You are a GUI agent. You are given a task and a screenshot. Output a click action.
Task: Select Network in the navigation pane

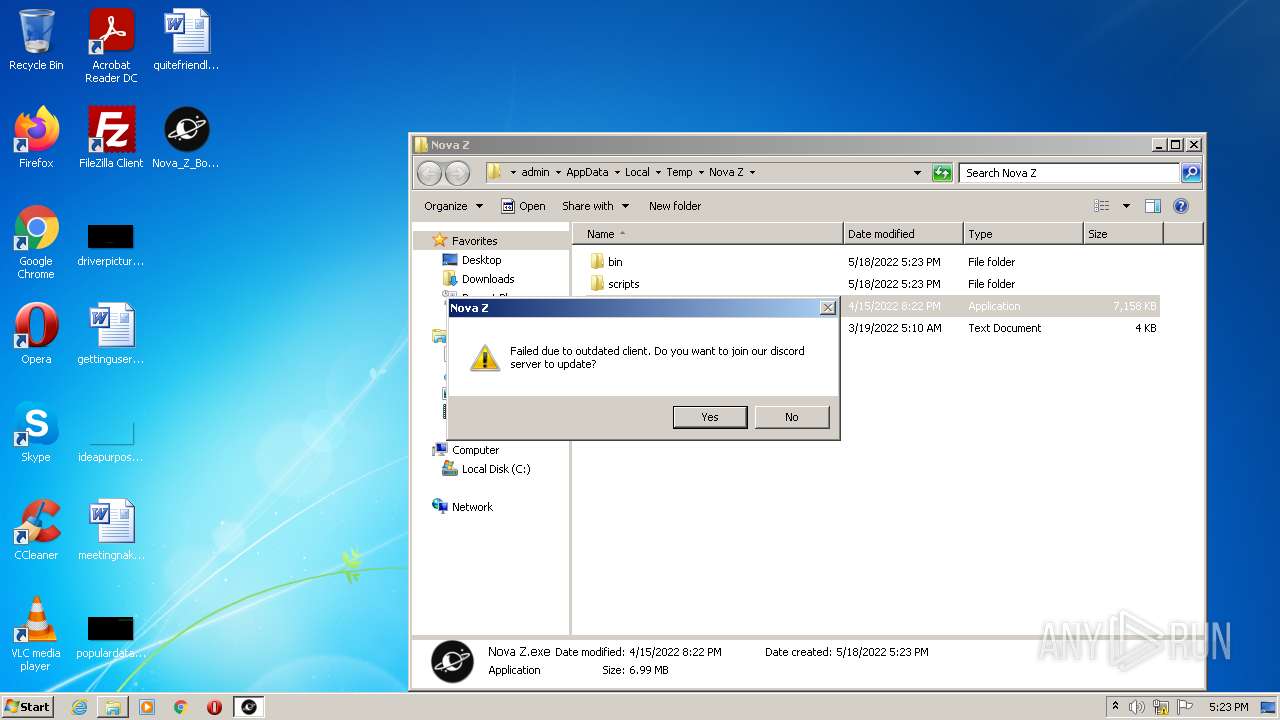472,507
